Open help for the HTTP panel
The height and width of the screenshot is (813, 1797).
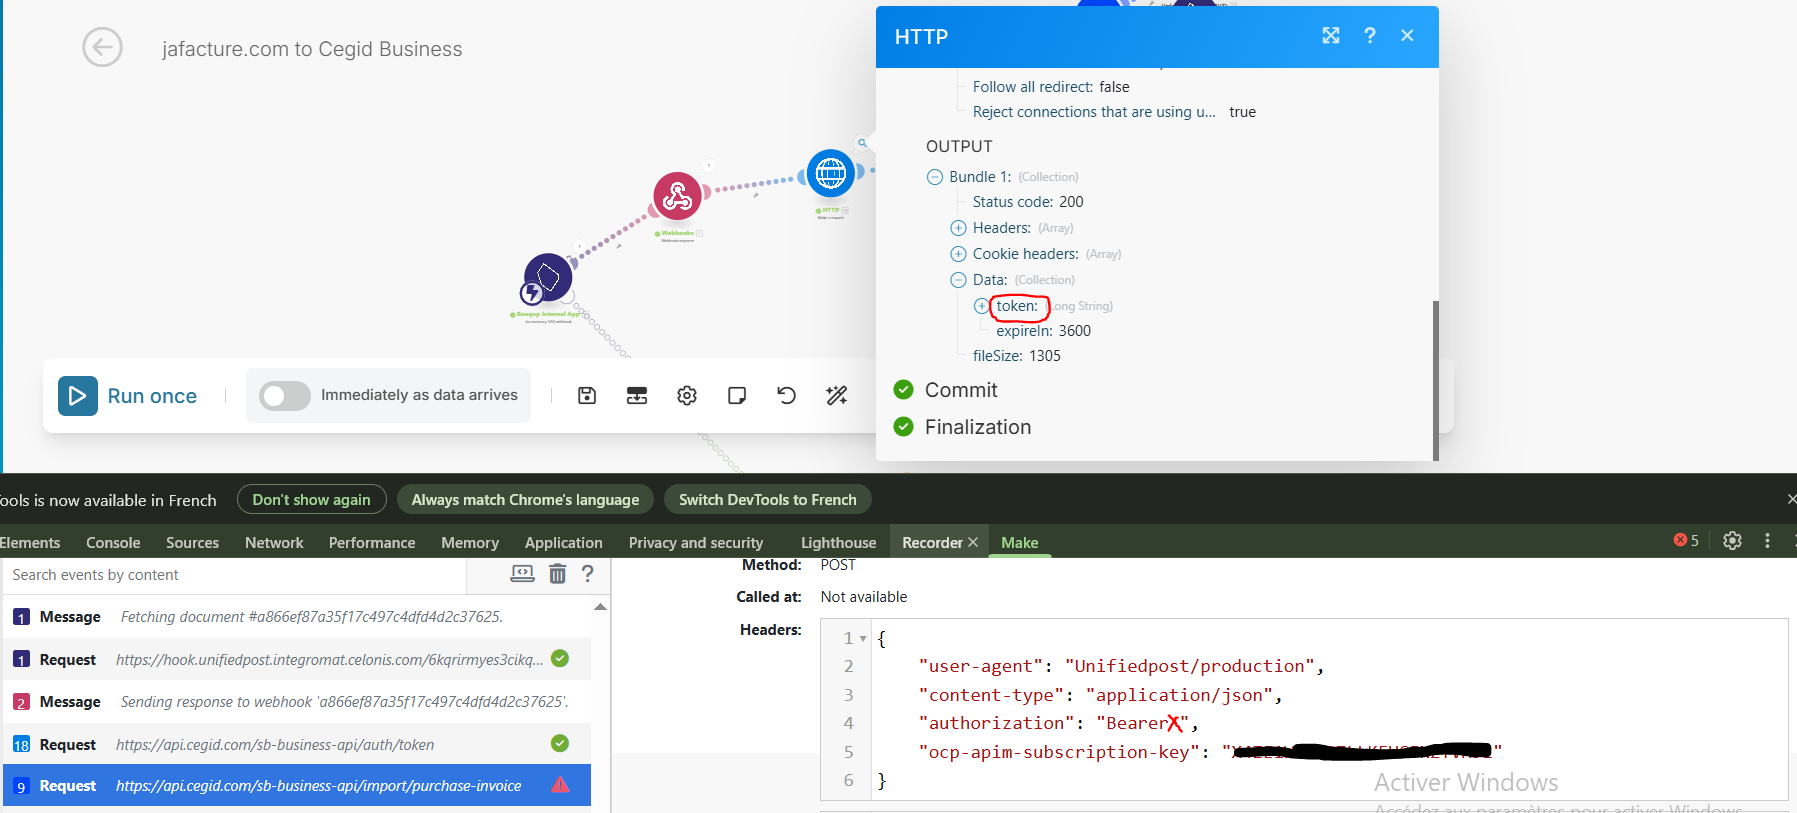pos(1370,36)
